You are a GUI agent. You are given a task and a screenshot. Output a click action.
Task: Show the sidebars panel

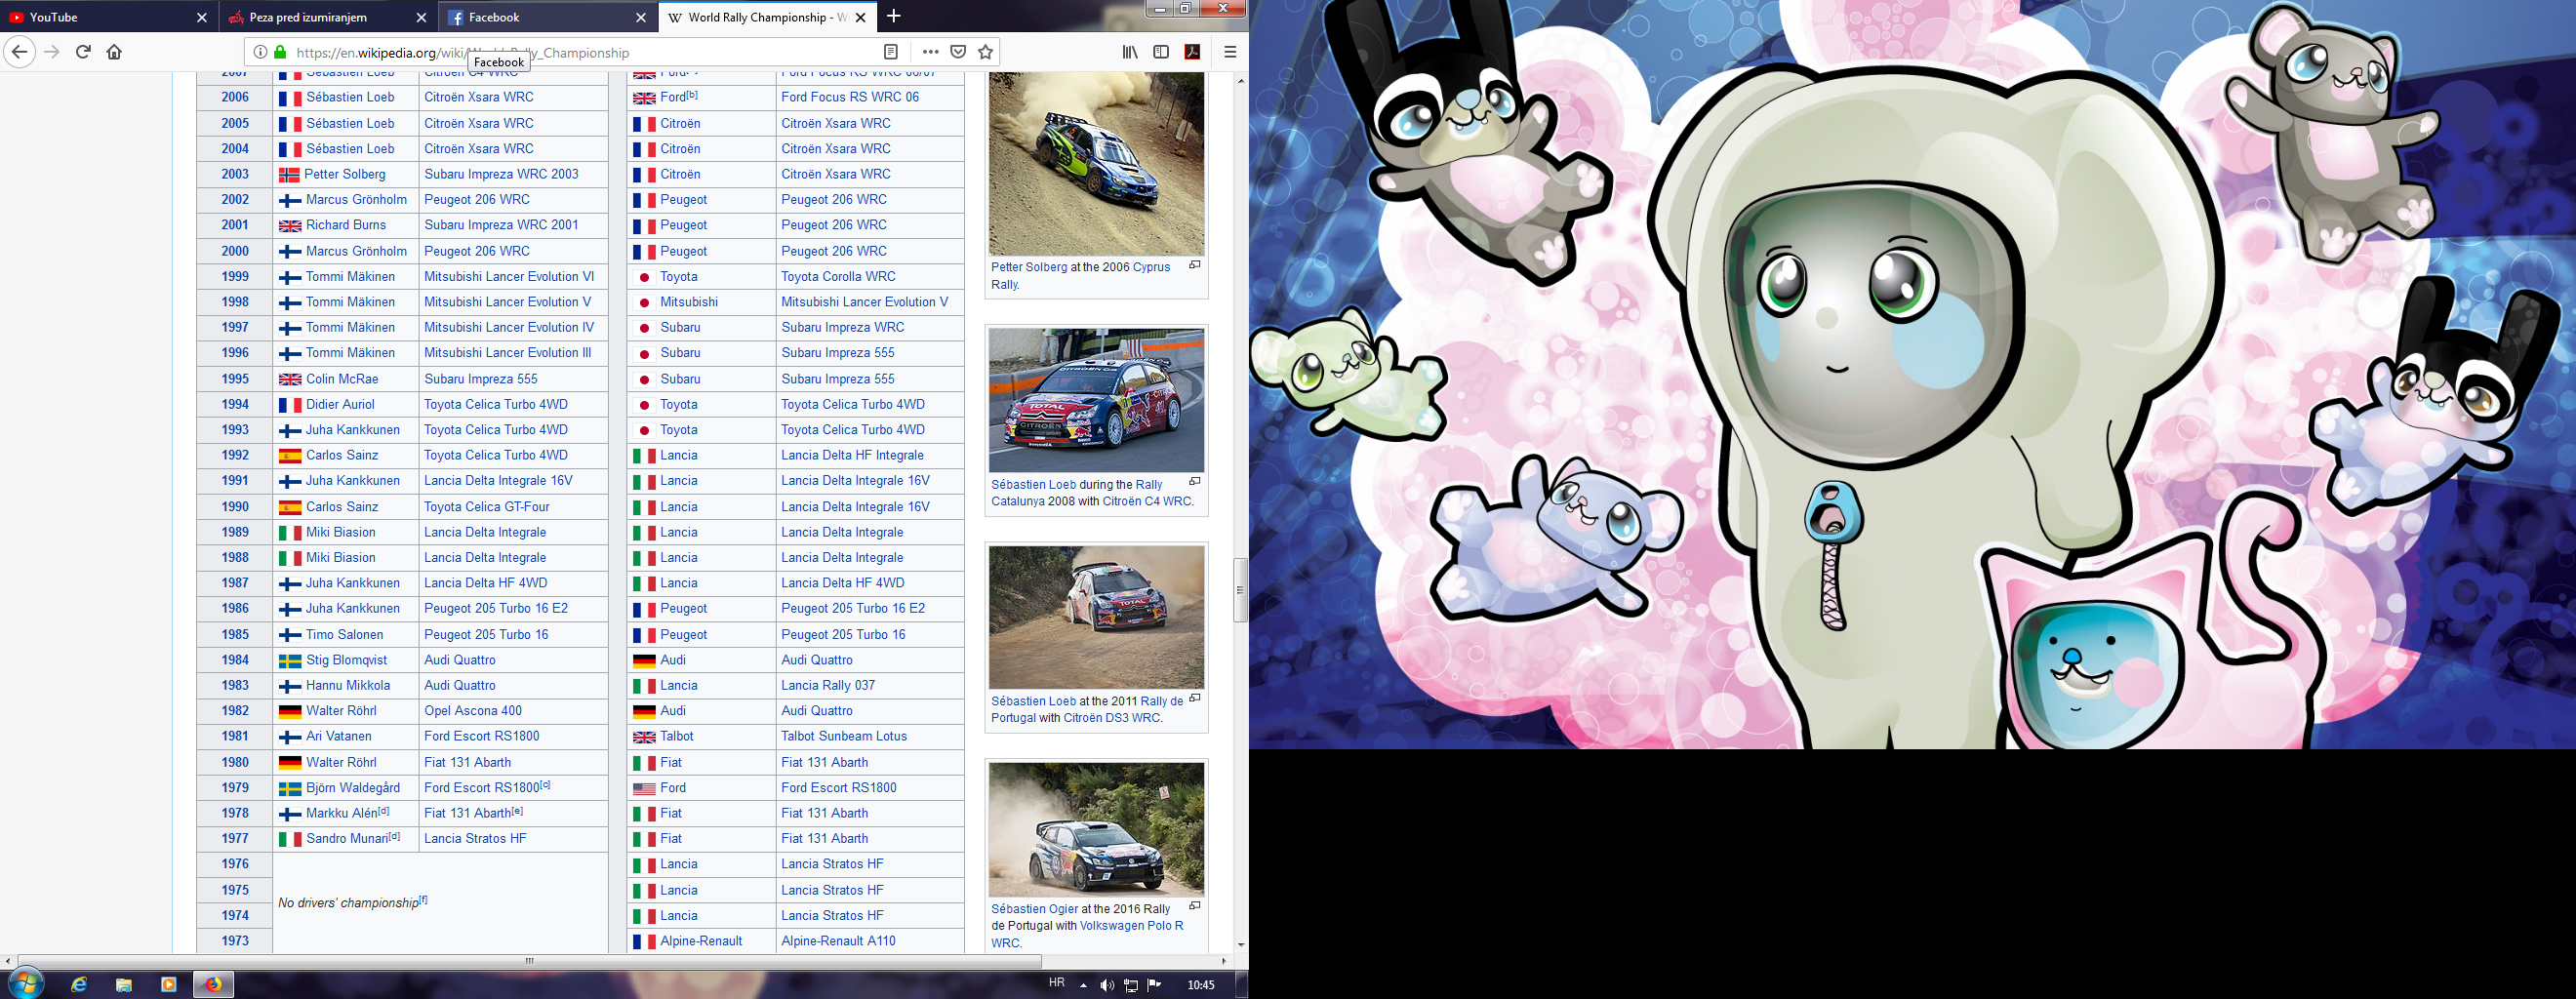coord(1161,52)
